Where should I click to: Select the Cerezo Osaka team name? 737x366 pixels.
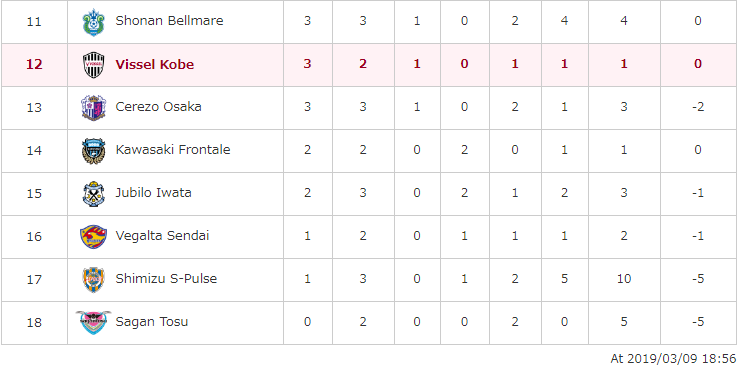[x=158, y=107]
